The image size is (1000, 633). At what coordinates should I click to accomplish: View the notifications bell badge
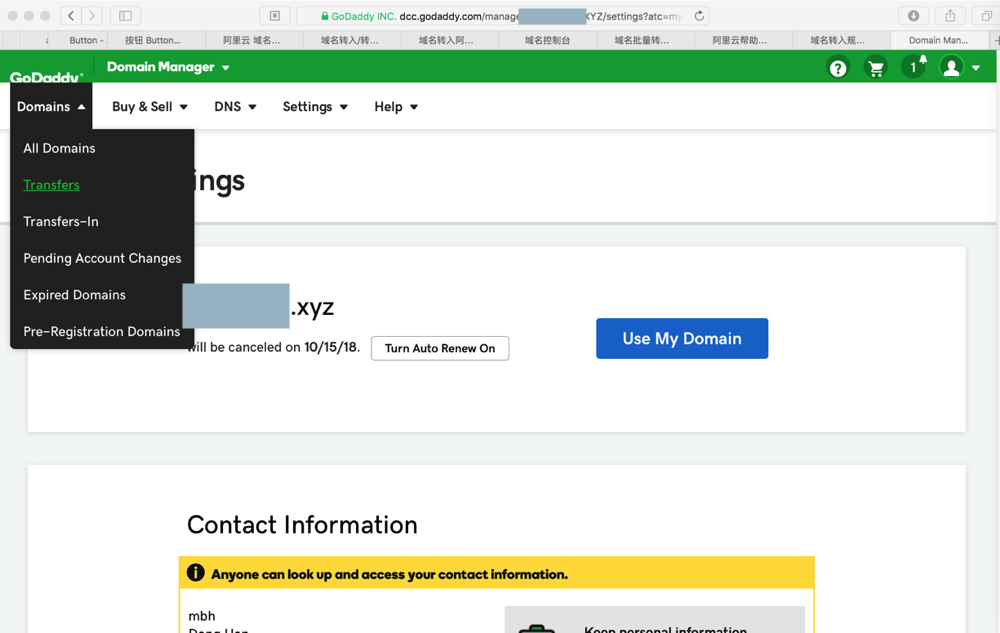(914, 67)
